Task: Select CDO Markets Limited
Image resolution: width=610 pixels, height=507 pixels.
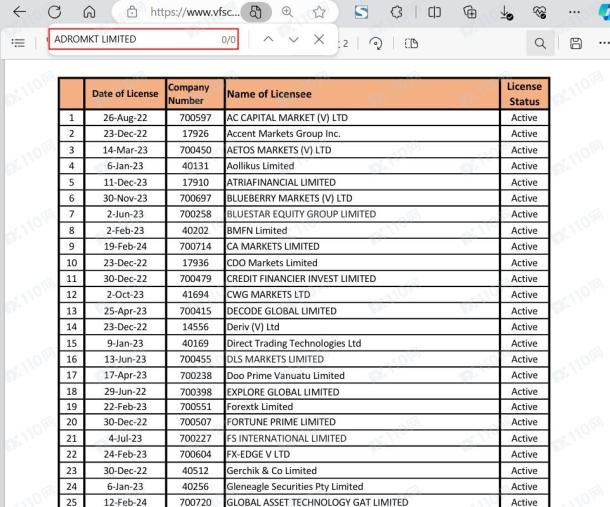Action: (272, 263)
